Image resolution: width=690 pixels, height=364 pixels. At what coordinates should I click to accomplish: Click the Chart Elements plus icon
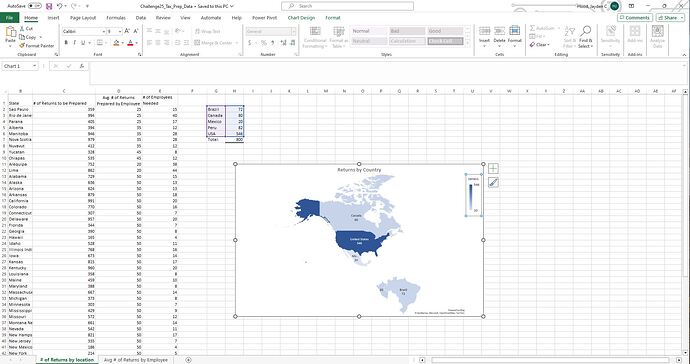[493, 168]
